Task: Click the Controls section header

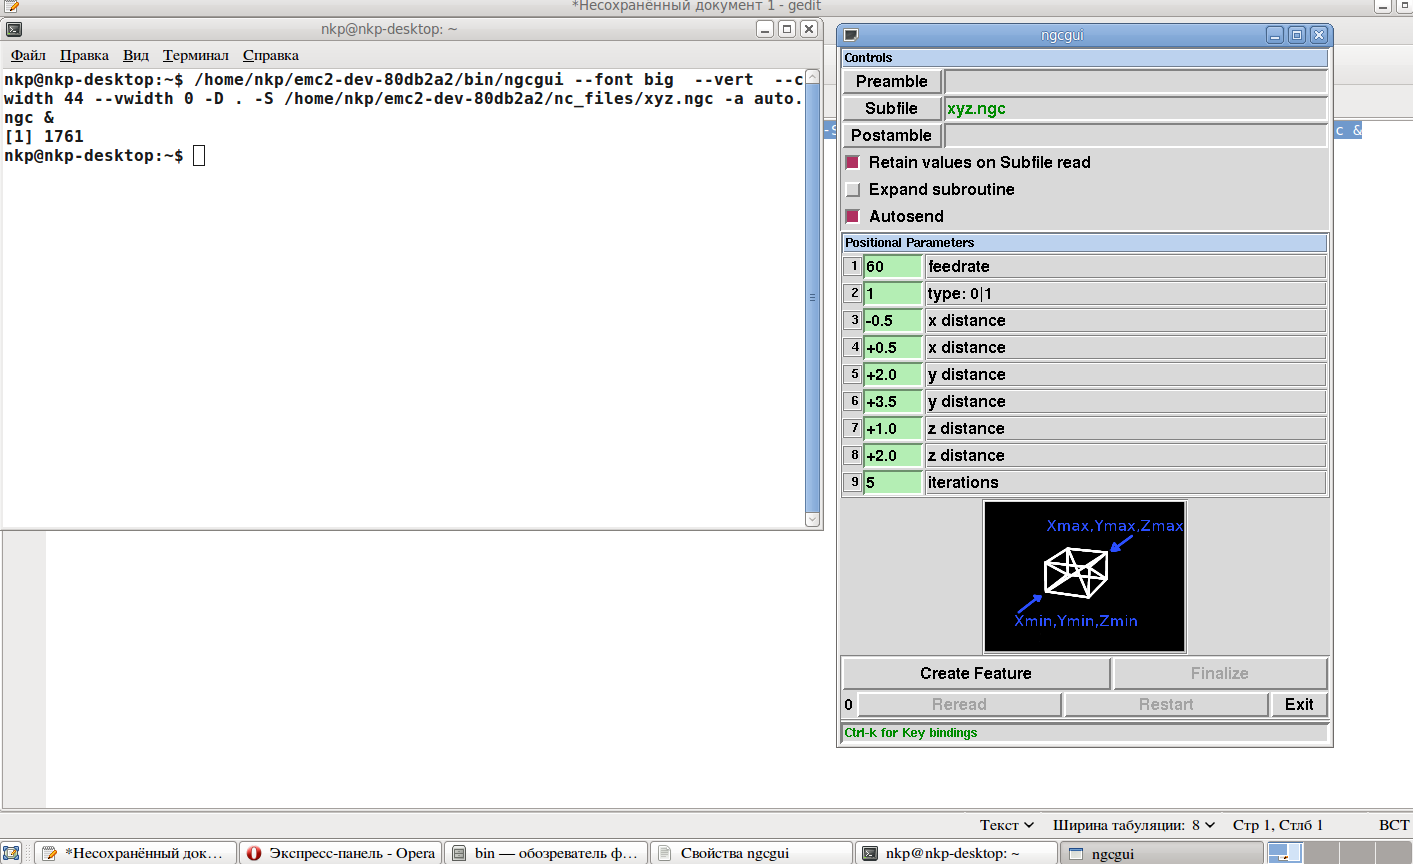Action: tap(1085, 58)
